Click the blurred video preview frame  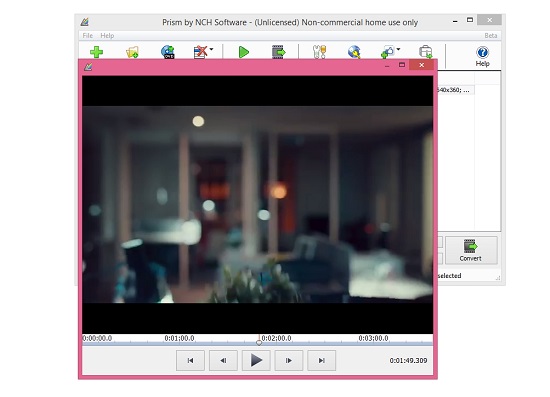[x=257, y=204]
